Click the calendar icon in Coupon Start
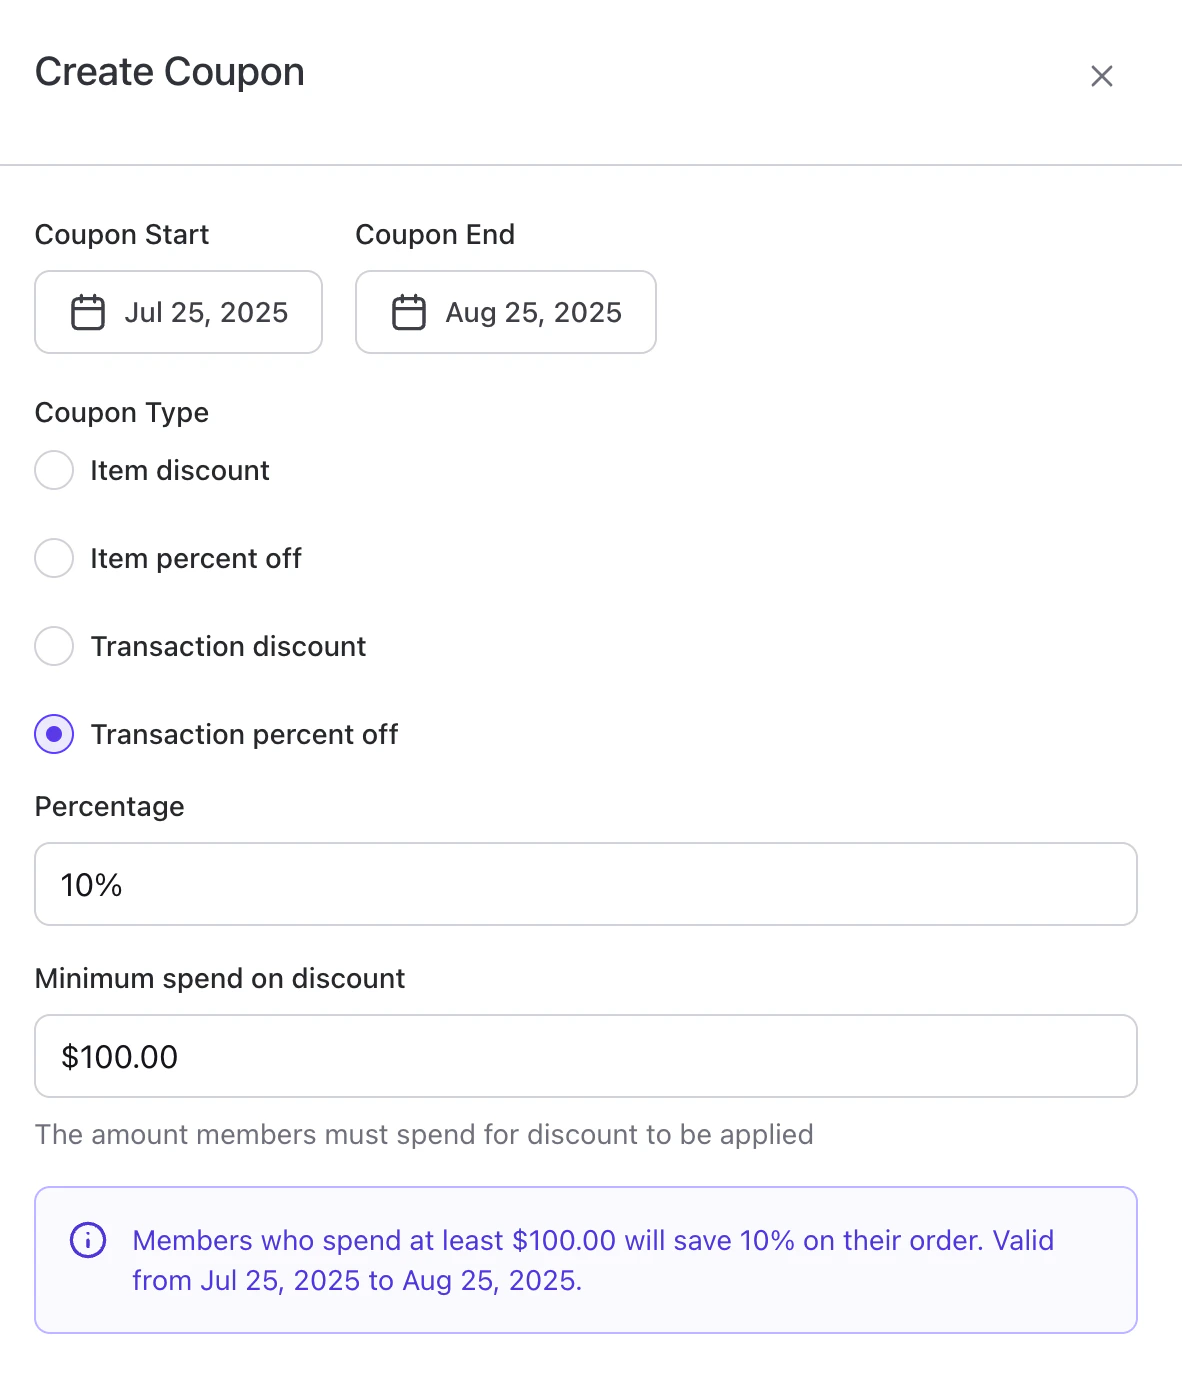This screenshot has width=1182, height=1388. (x=88, y=312)
